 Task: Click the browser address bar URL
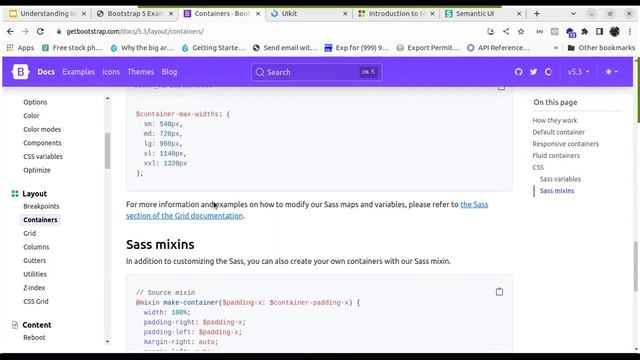pos(135,31)
